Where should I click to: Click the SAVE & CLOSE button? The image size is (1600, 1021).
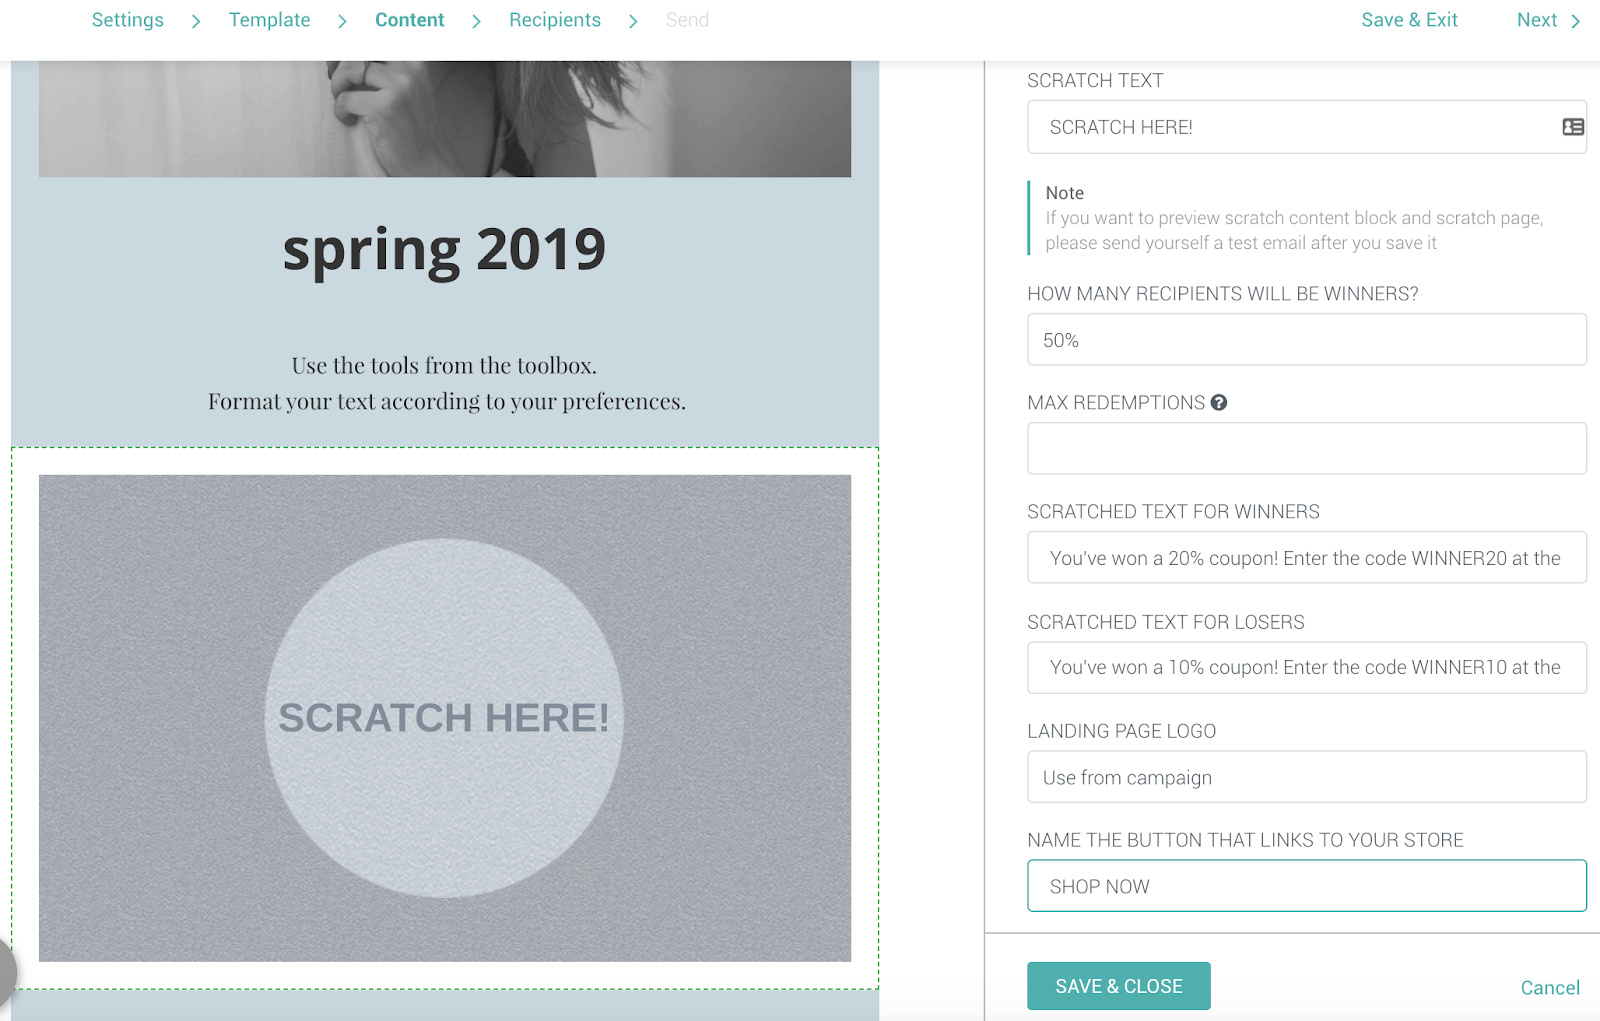[1119, 986]
